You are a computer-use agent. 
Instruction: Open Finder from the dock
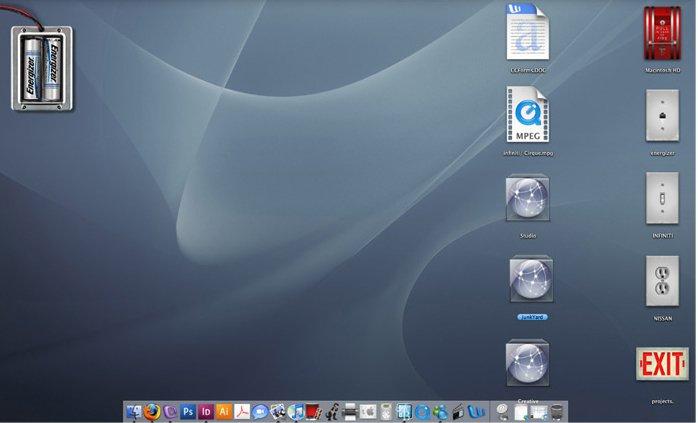134,412
